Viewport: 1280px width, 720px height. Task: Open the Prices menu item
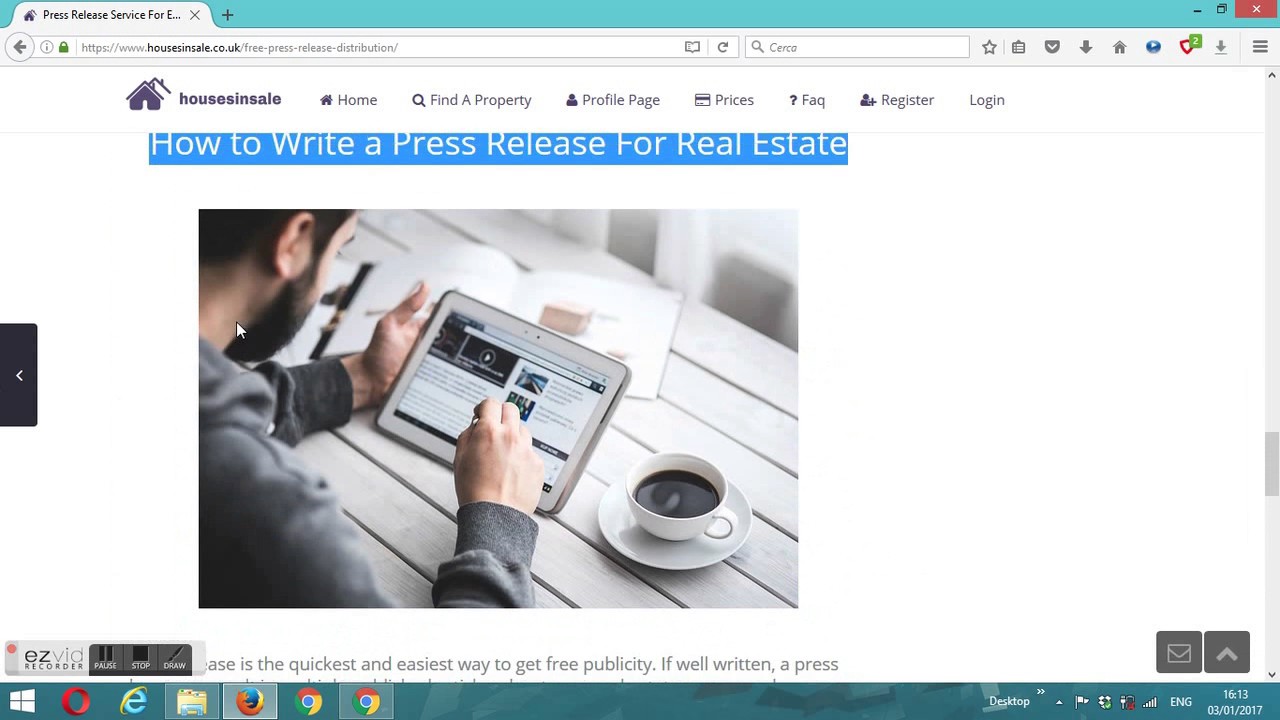coord(724,100)
